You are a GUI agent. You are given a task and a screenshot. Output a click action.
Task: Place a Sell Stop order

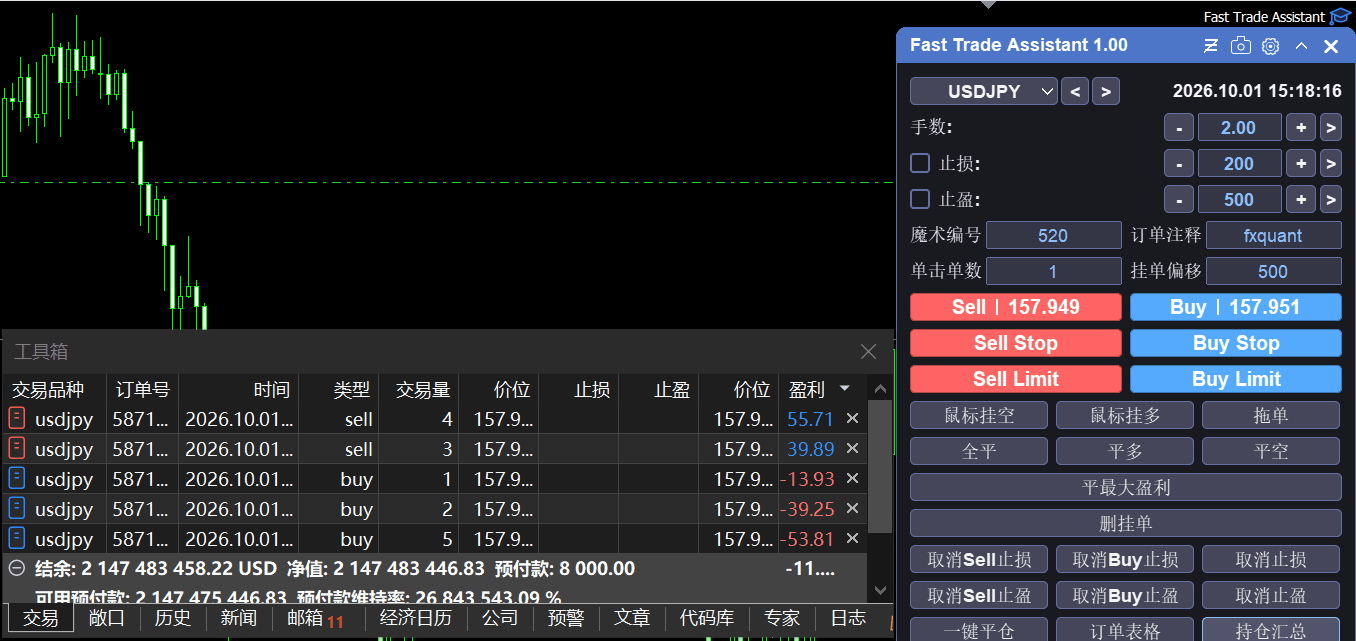[1016, 343]
